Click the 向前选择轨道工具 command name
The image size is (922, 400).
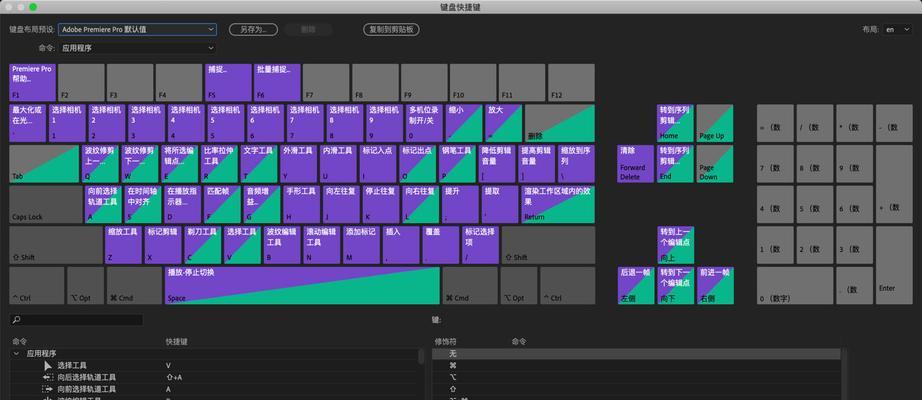[x=86, y=389]
